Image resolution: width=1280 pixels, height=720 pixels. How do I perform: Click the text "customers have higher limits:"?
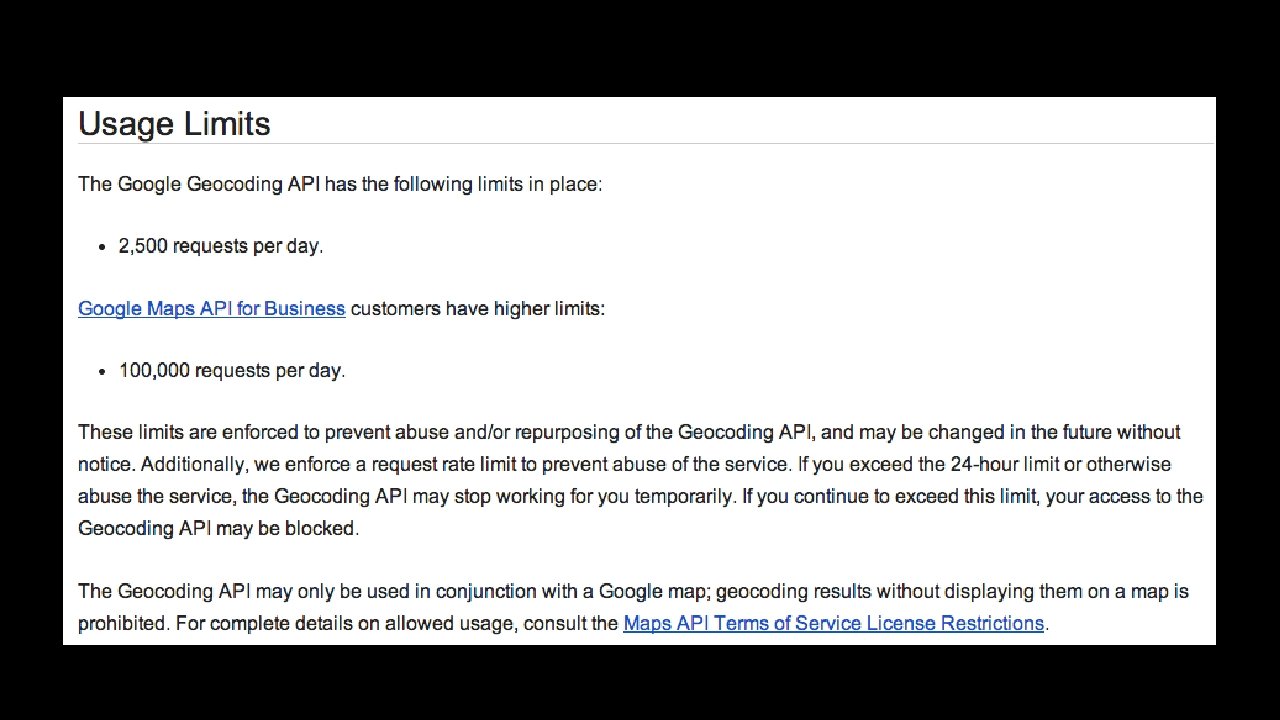pyautogui.click(x=477, y=308)
